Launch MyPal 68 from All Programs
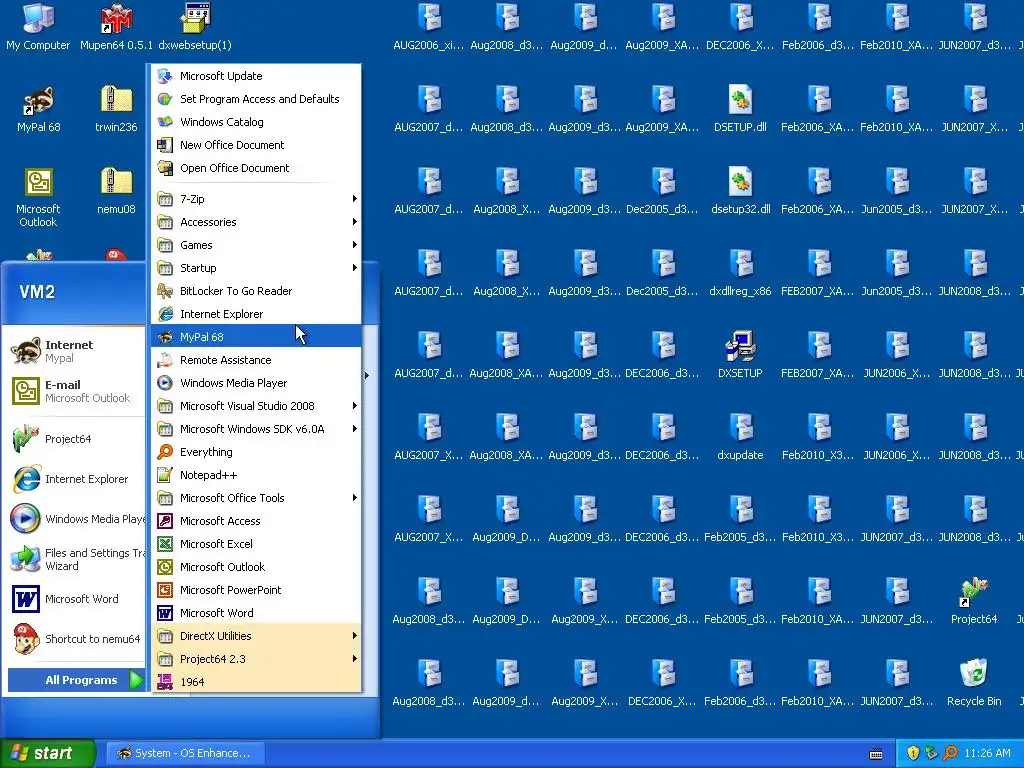 click(x=256, y=337)
